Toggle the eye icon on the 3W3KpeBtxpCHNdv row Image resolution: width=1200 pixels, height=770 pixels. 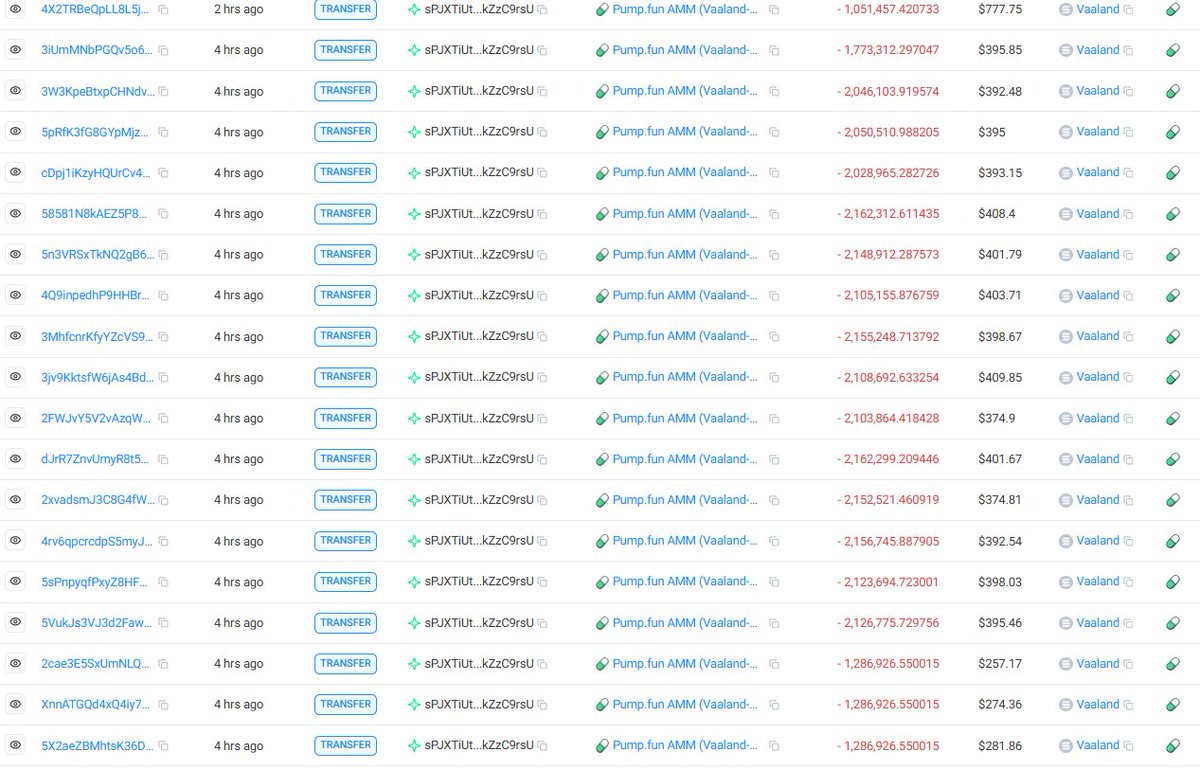click(x=15, y=90)
